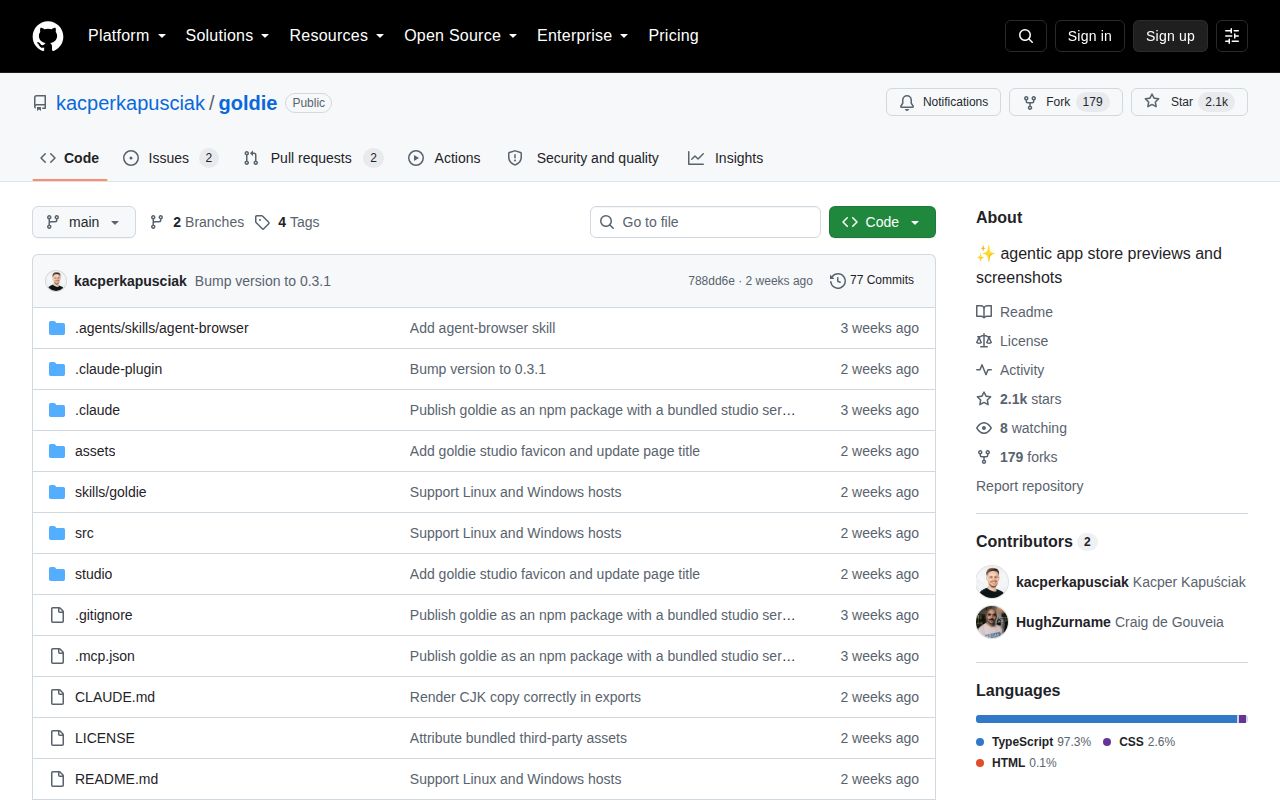The width and height of the screenshot is (1280, 800).
Task: Click the Activity pulse icon in About
Action: coord(984,370)
